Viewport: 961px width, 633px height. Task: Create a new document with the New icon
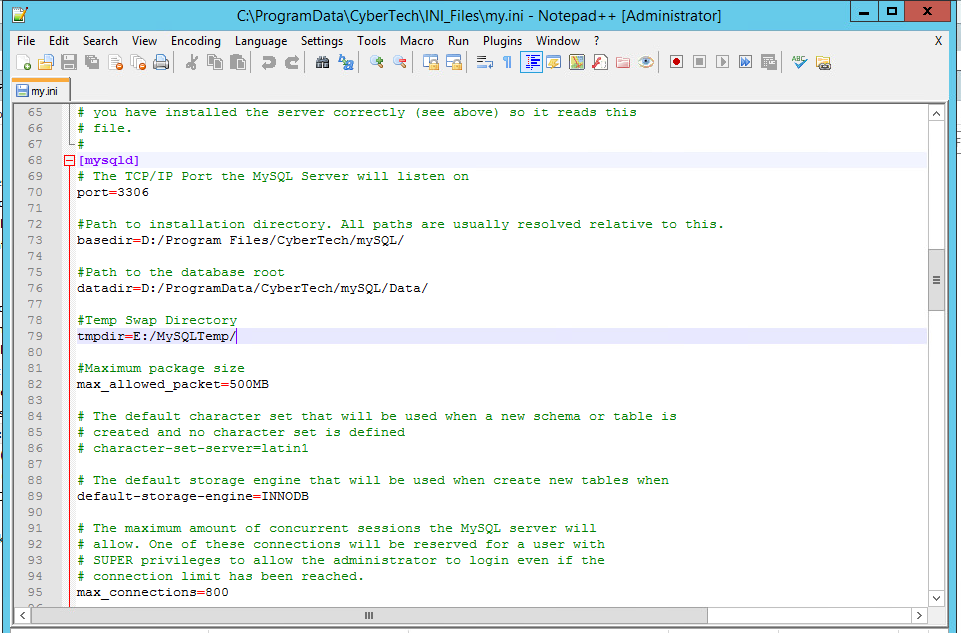pyautogui.click(x=23, y=62)
